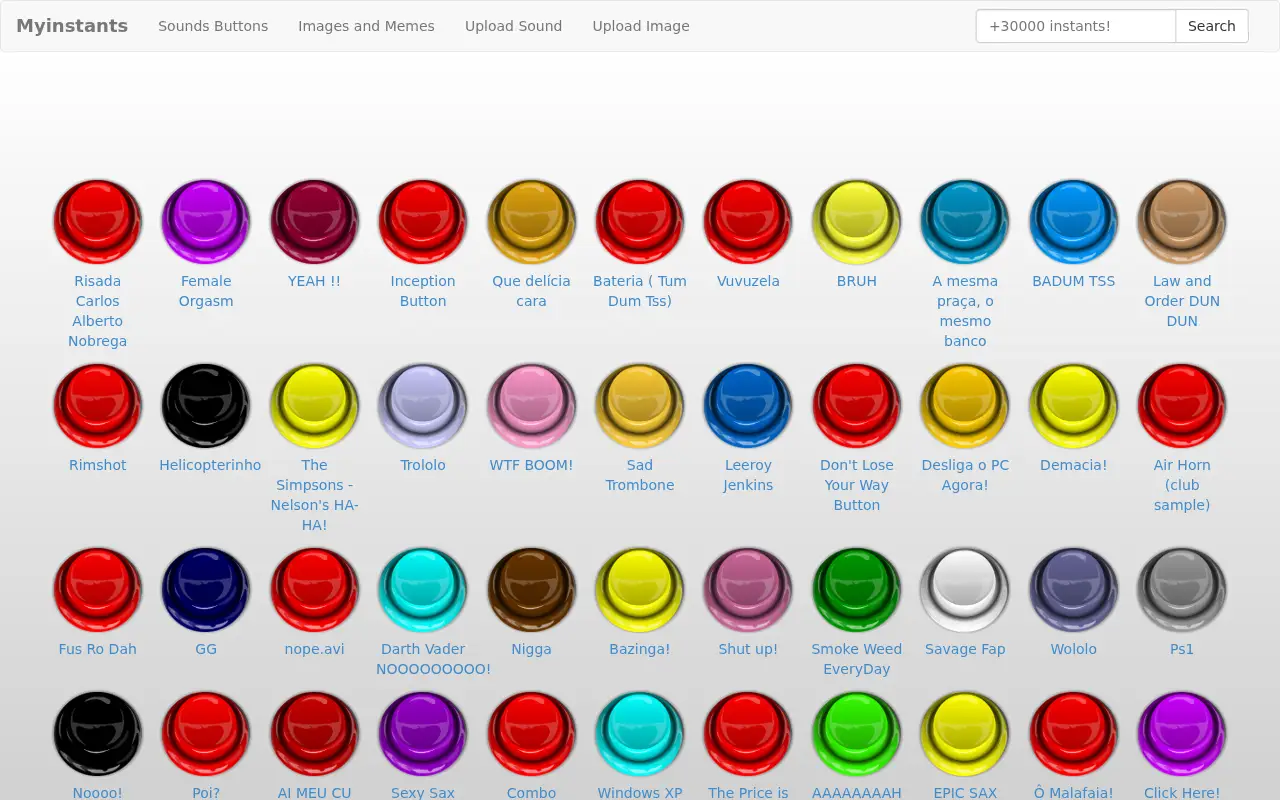Go to Myinstants home logo
The height and width of the screenshot is (800, 1280).
(x=72, y=26)
